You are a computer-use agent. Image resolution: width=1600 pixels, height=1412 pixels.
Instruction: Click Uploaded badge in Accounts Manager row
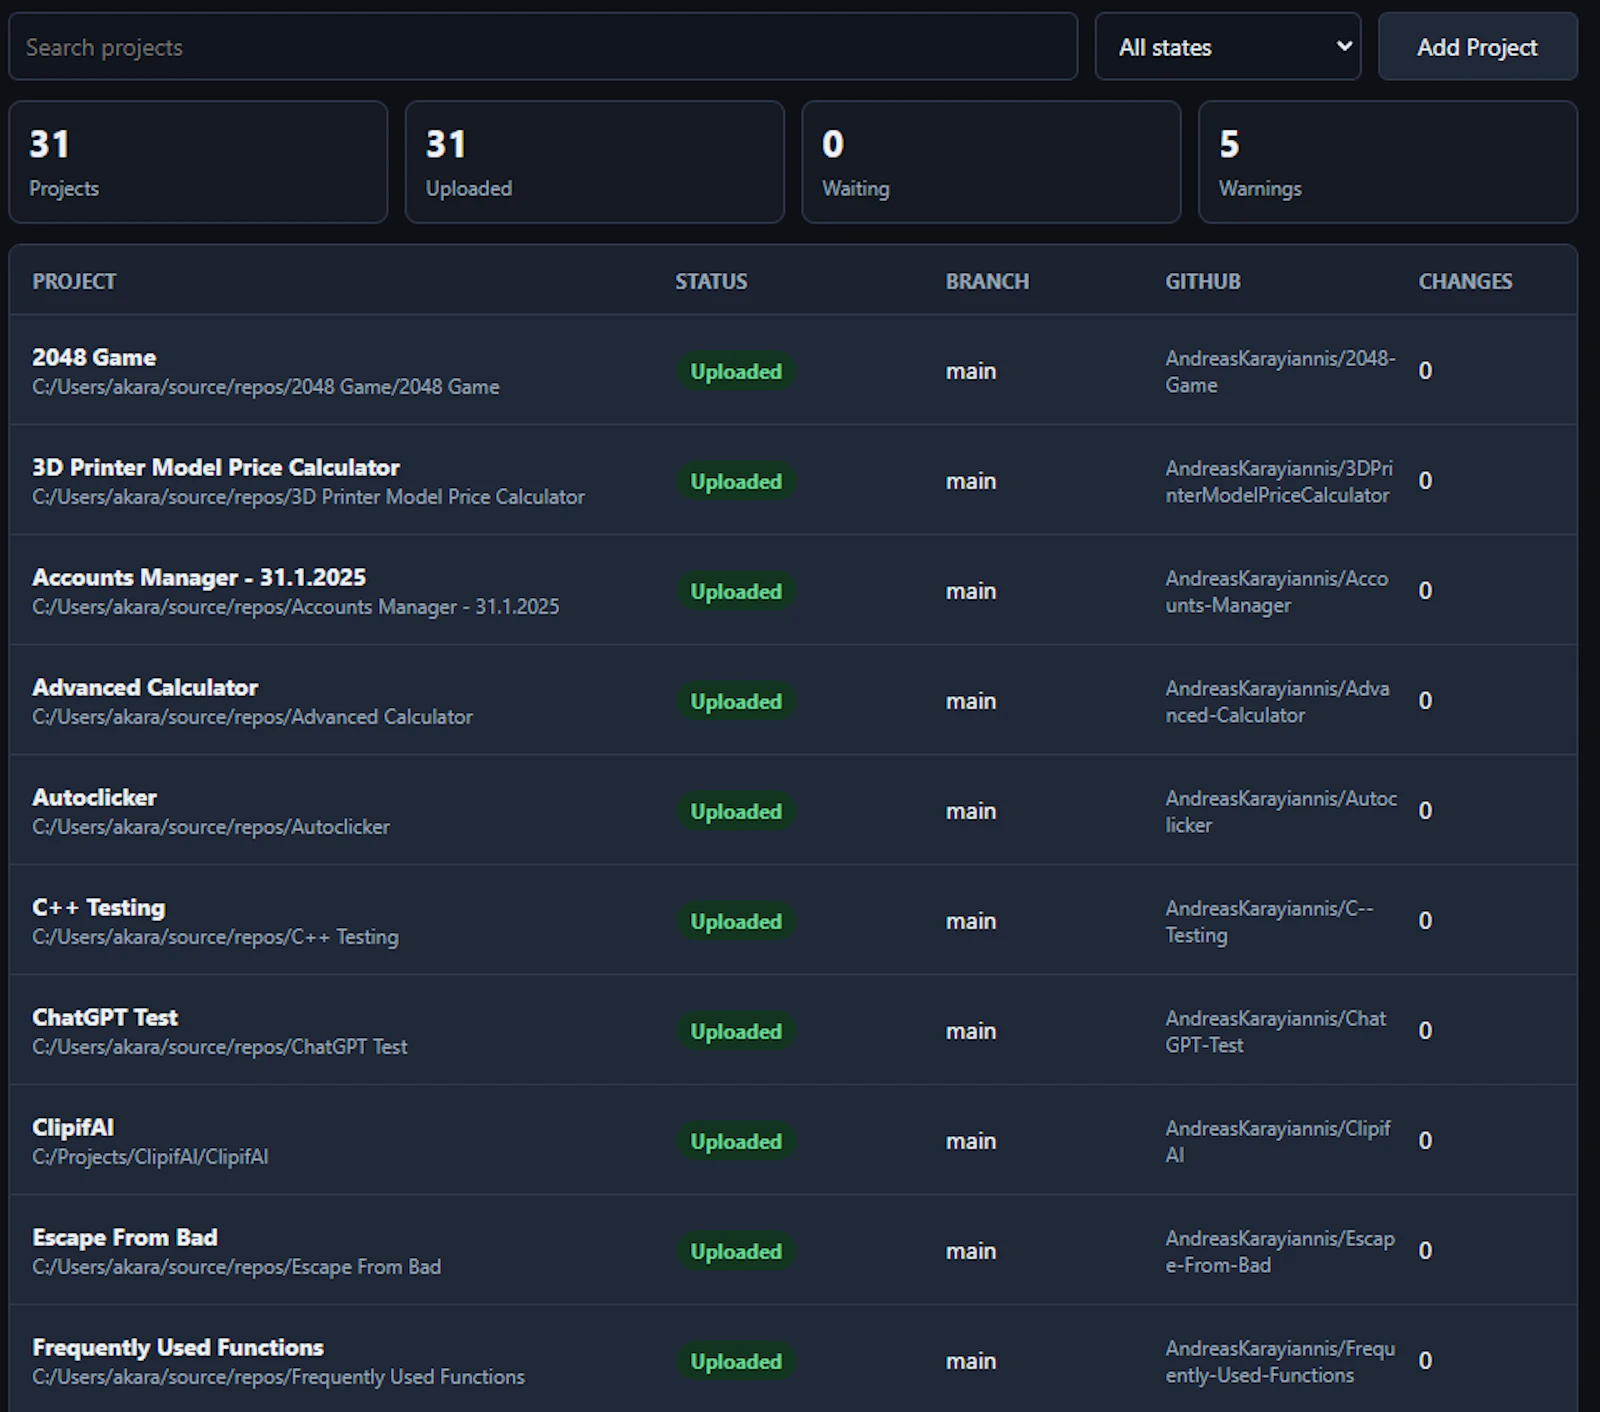736,592
